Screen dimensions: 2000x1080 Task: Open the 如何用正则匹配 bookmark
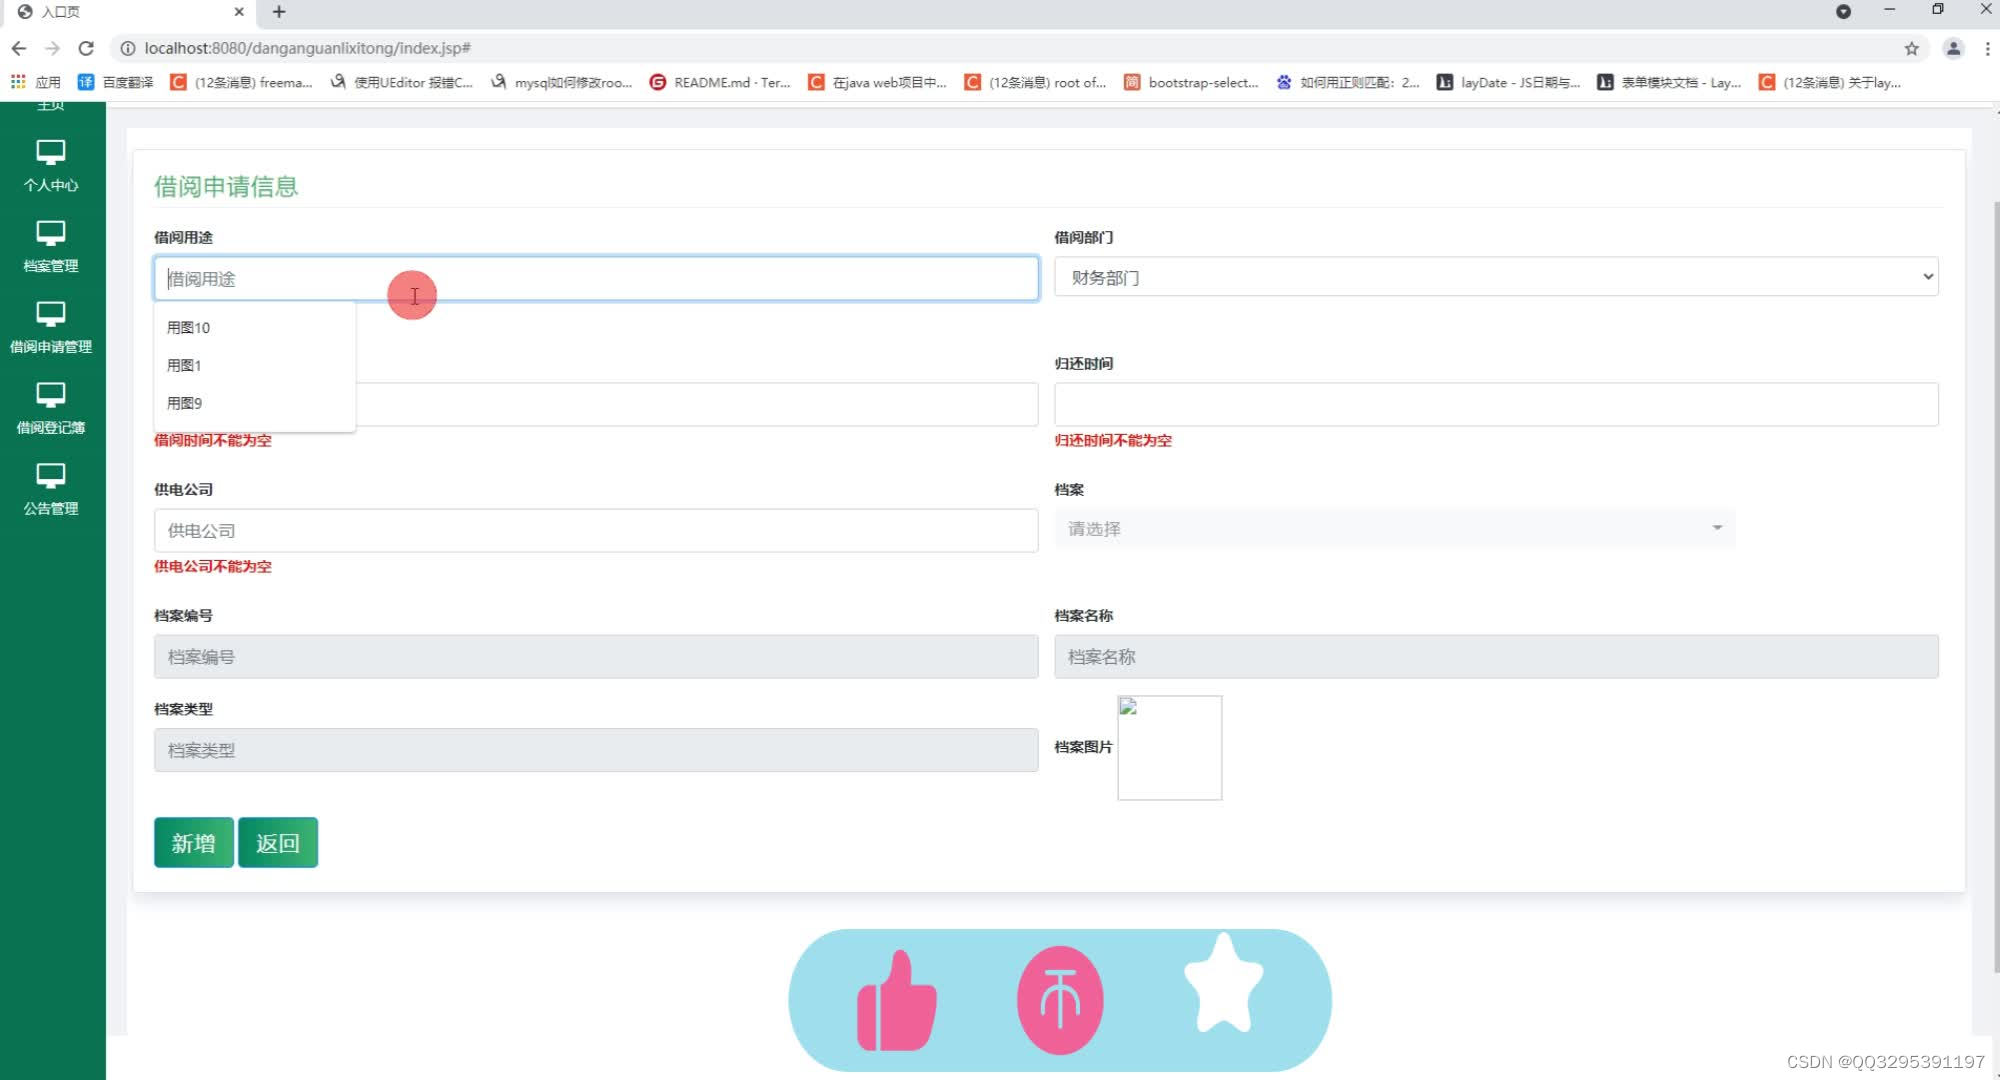click(1348, 82)
